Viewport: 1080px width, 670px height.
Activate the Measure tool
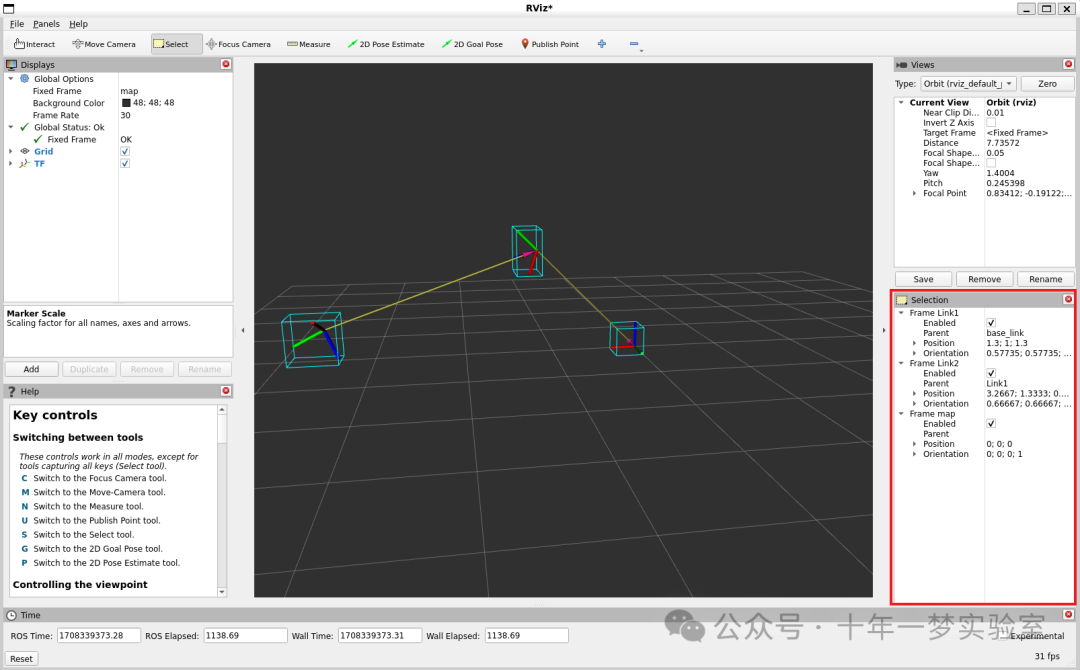point(309,44)
